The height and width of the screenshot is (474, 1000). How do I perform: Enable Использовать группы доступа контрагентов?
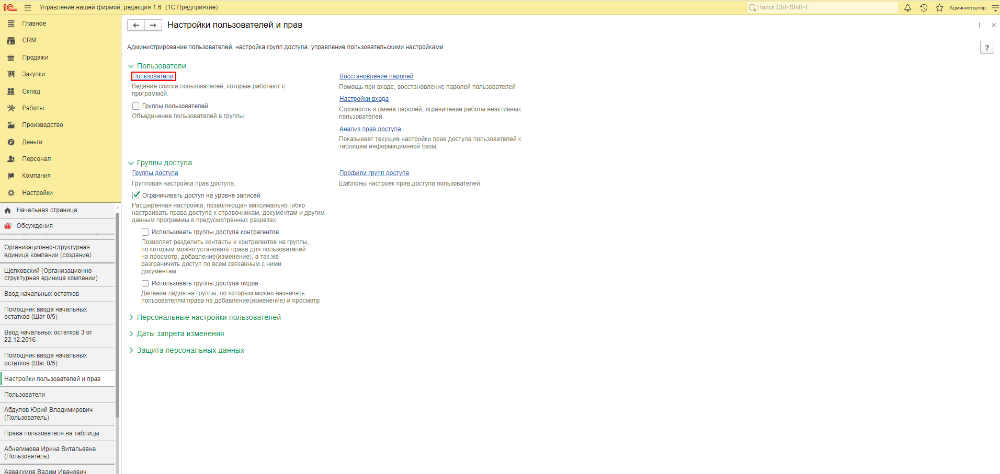146,232
